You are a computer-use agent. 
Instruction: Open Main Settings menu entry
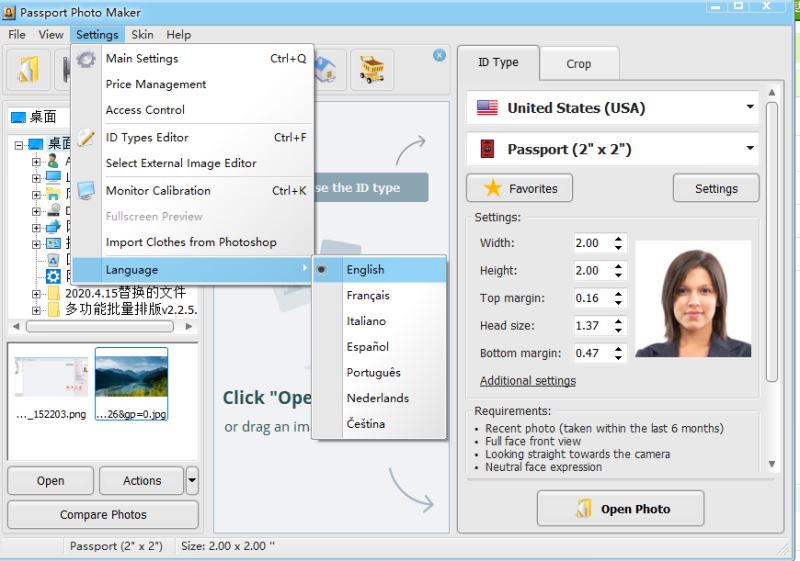tap(192, 59)
